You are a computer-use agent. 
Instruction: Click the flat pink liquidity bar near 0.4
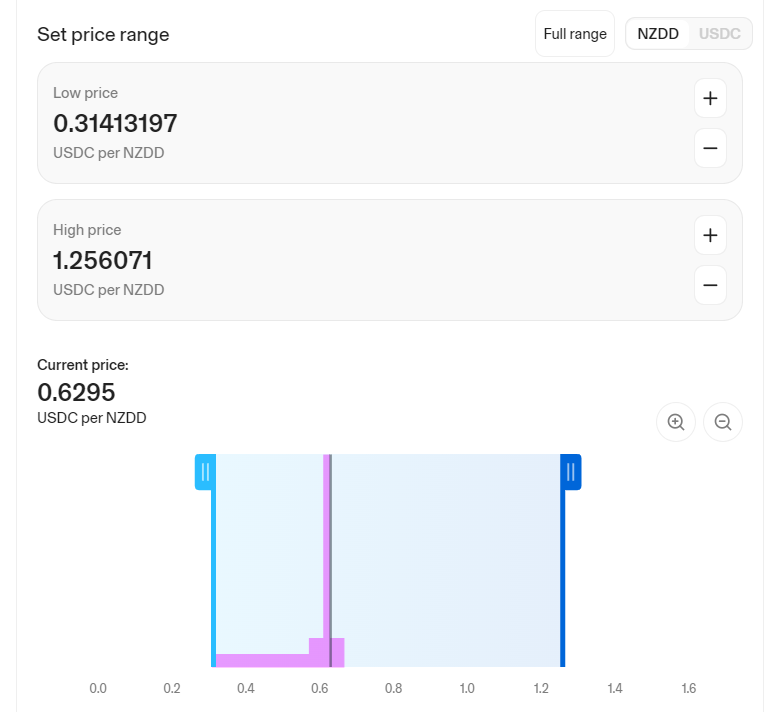pos(262,660)
